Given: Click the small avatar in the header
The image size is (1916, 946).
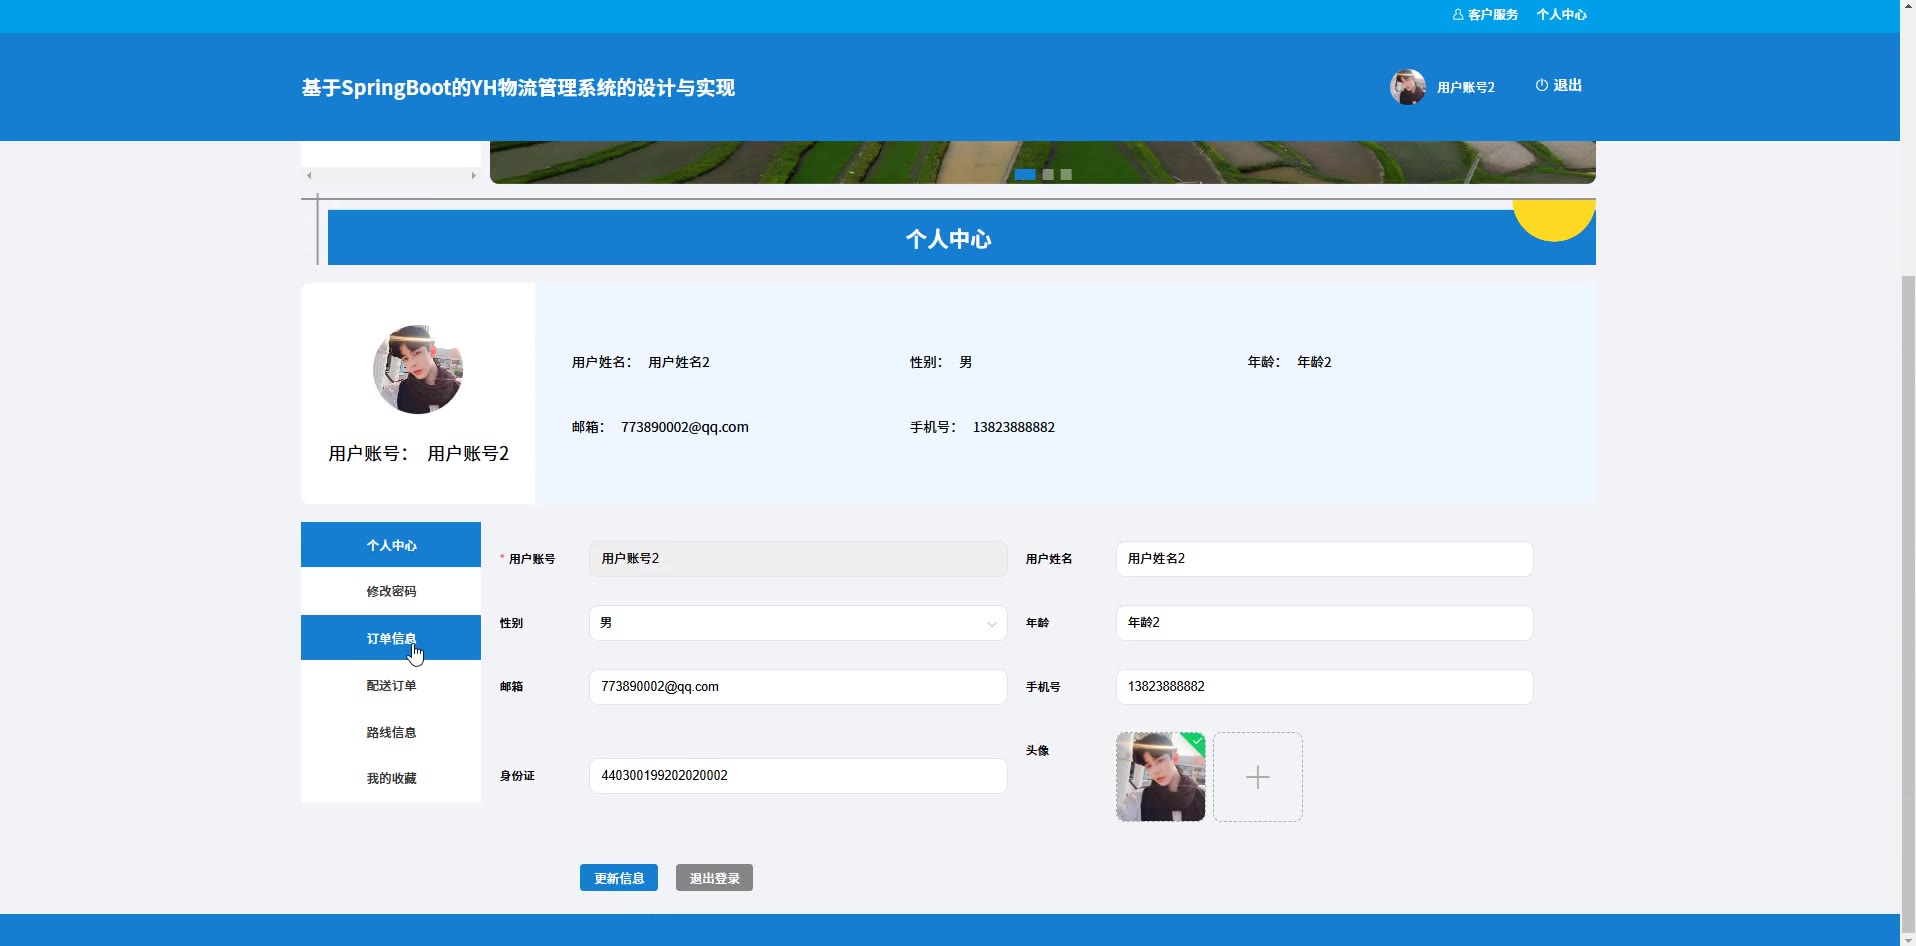Looking at the screenshot, I should 1407,87.
